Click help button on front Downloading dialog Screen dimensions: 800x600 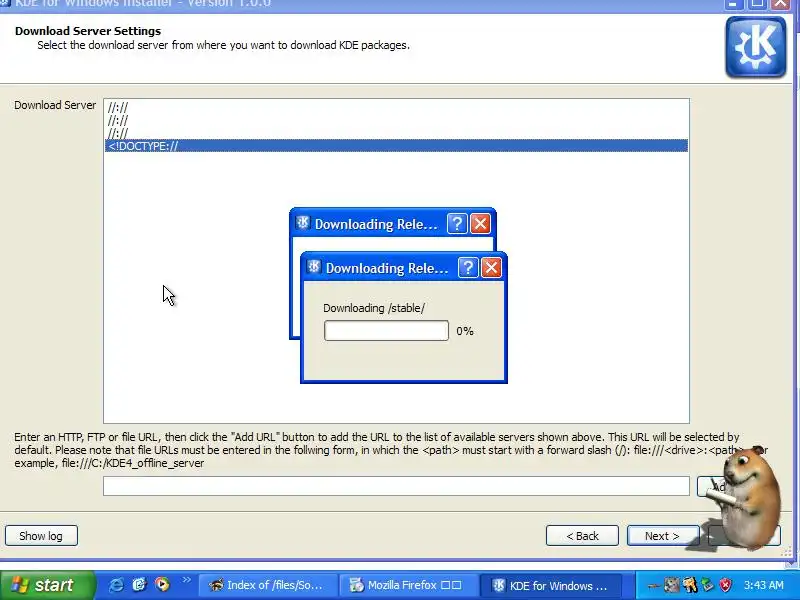[468, 268]
